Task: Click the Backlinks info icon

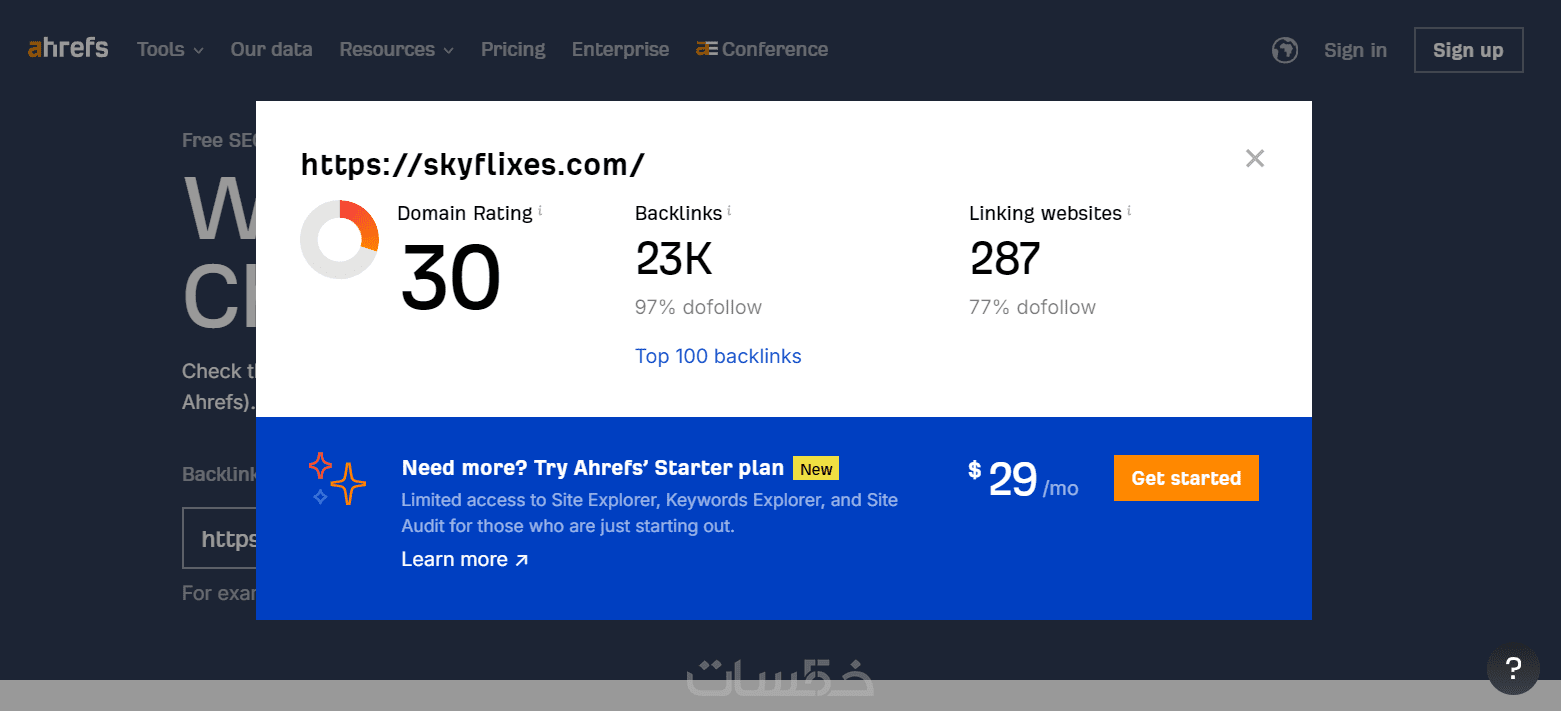Action: click(x=729, y=211)
